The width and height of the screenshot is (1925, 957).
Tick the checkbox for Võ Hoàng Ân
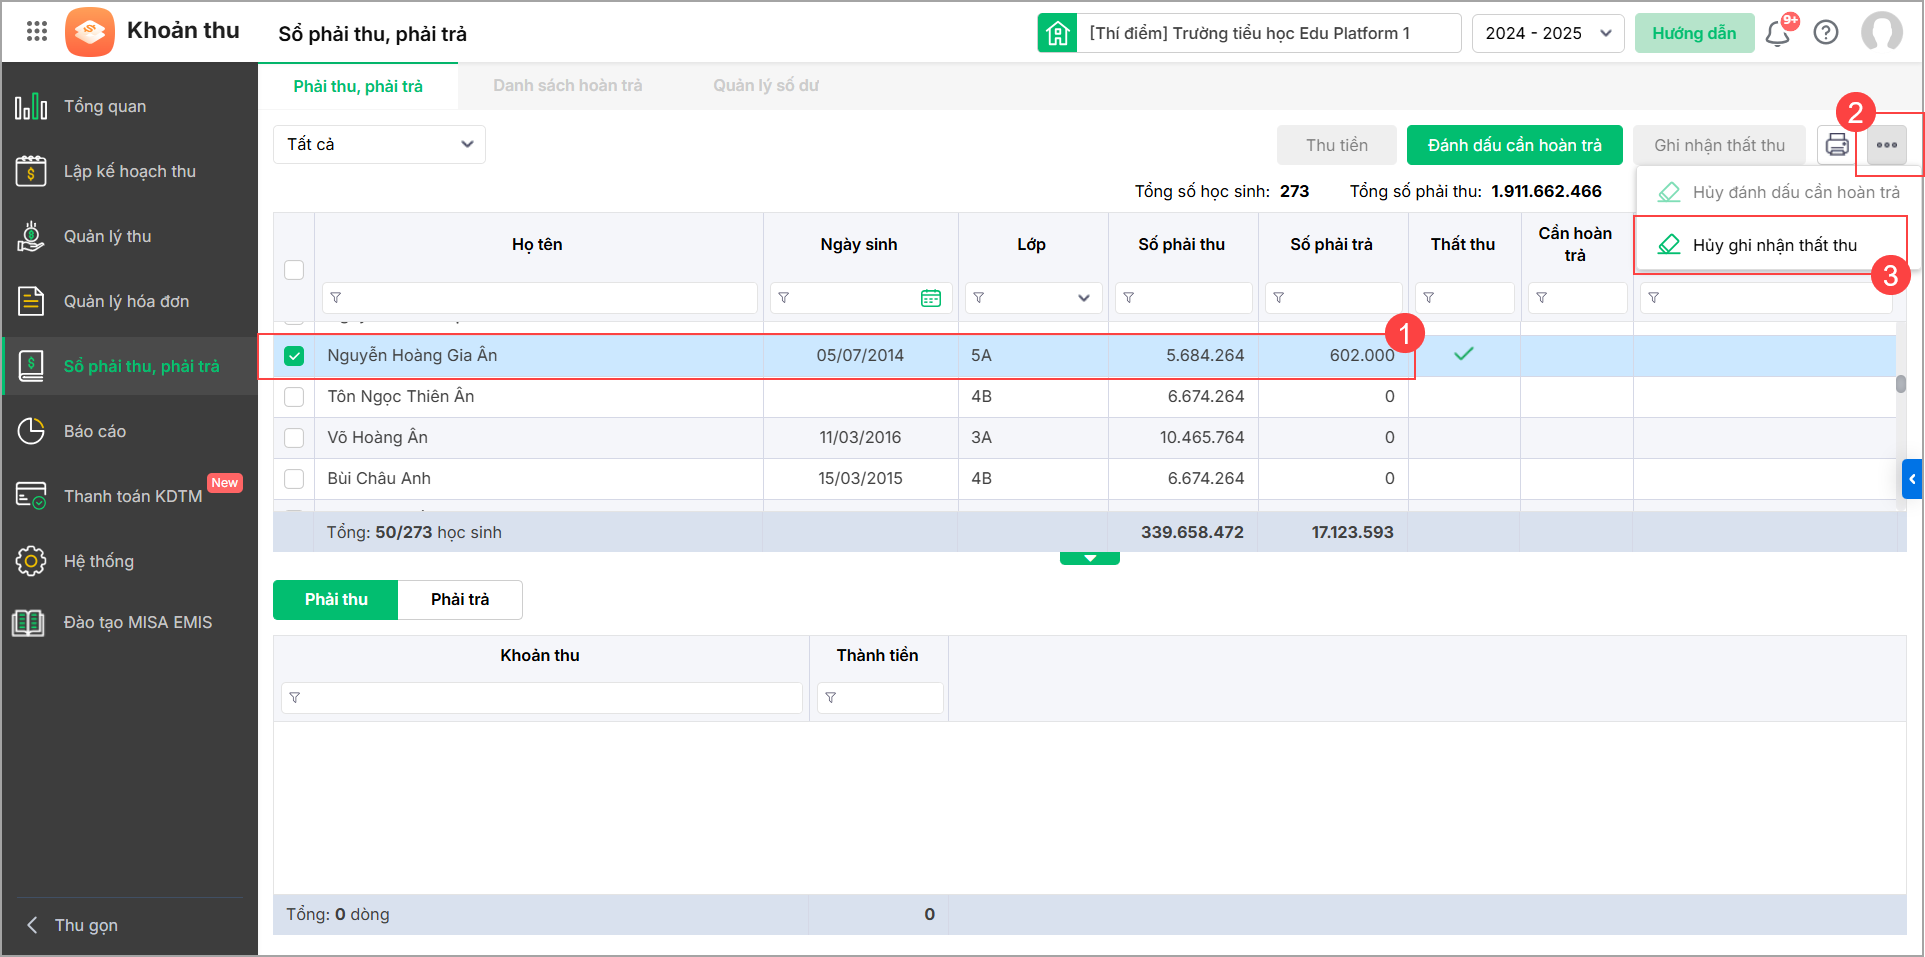click(x=294, y=438)
